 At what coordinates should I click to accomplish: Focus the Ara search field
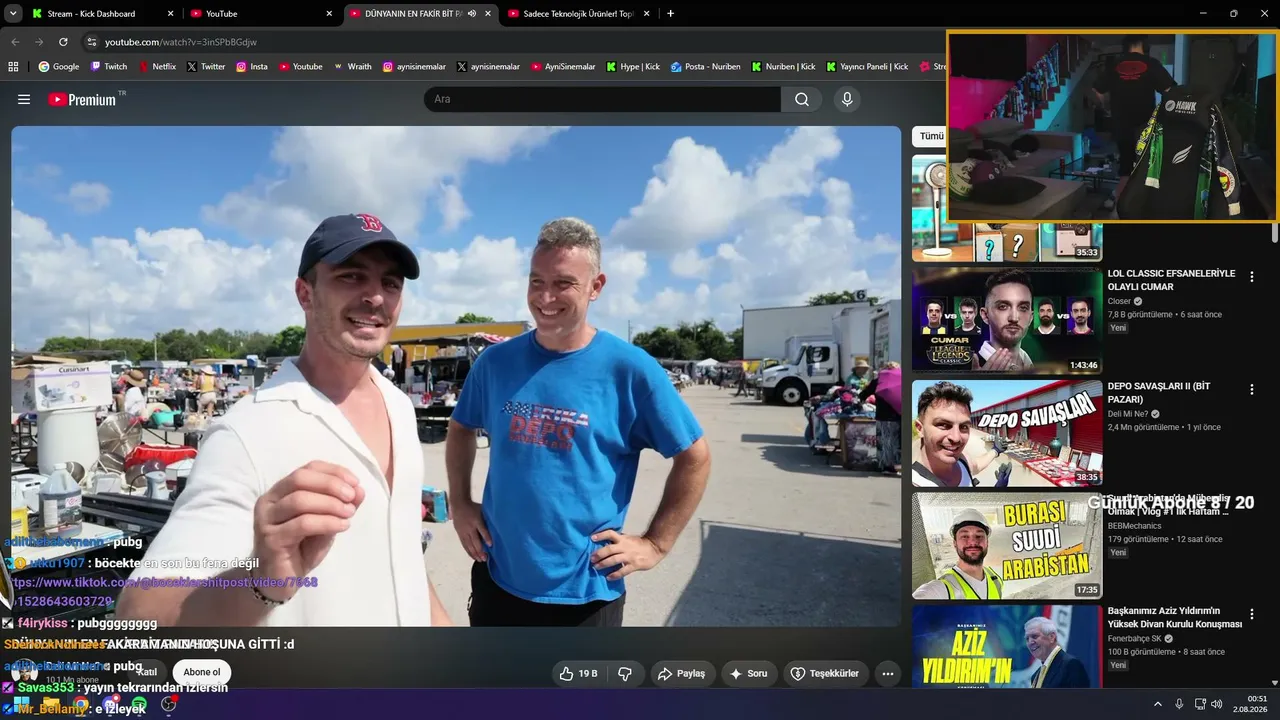pyautogui.click(x=602, y=99)
